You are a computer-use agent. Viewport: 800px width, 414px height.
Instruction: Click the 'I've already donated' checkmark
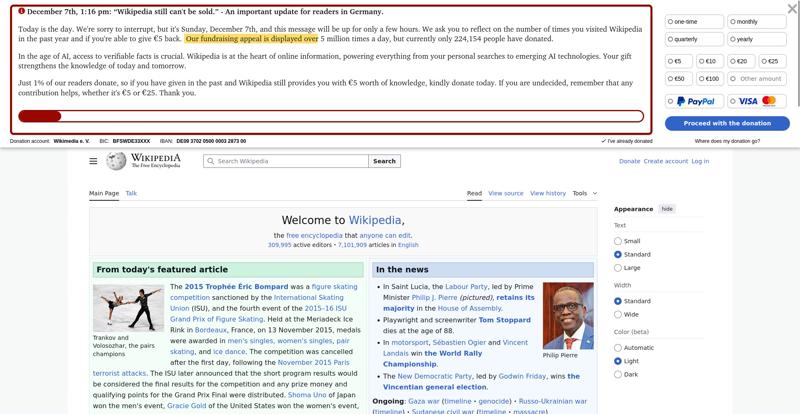[603, 141]
